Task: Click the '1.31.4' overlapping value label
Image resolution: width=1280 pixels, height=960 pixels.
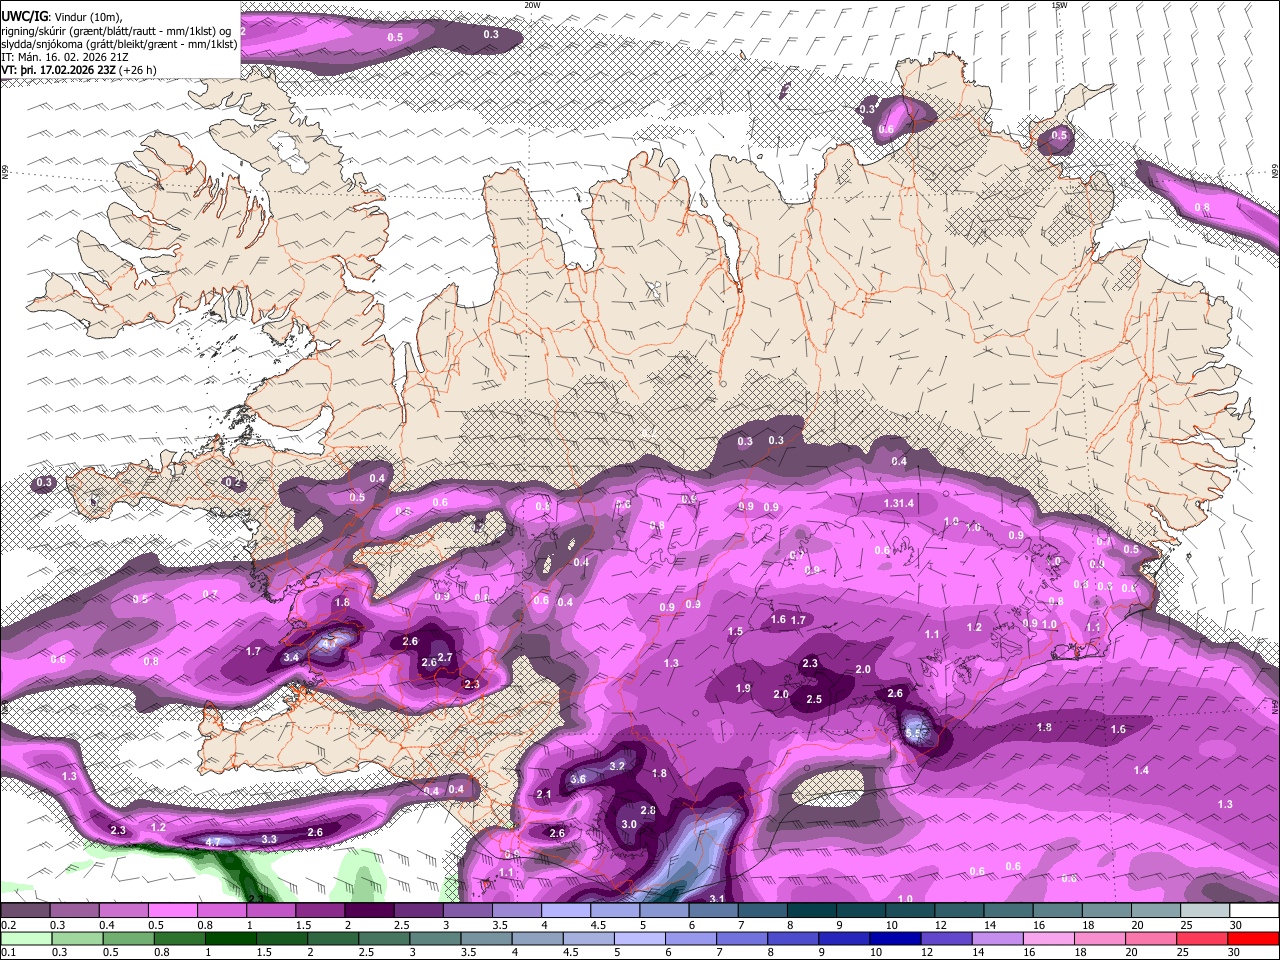Action: coord(899,503)
